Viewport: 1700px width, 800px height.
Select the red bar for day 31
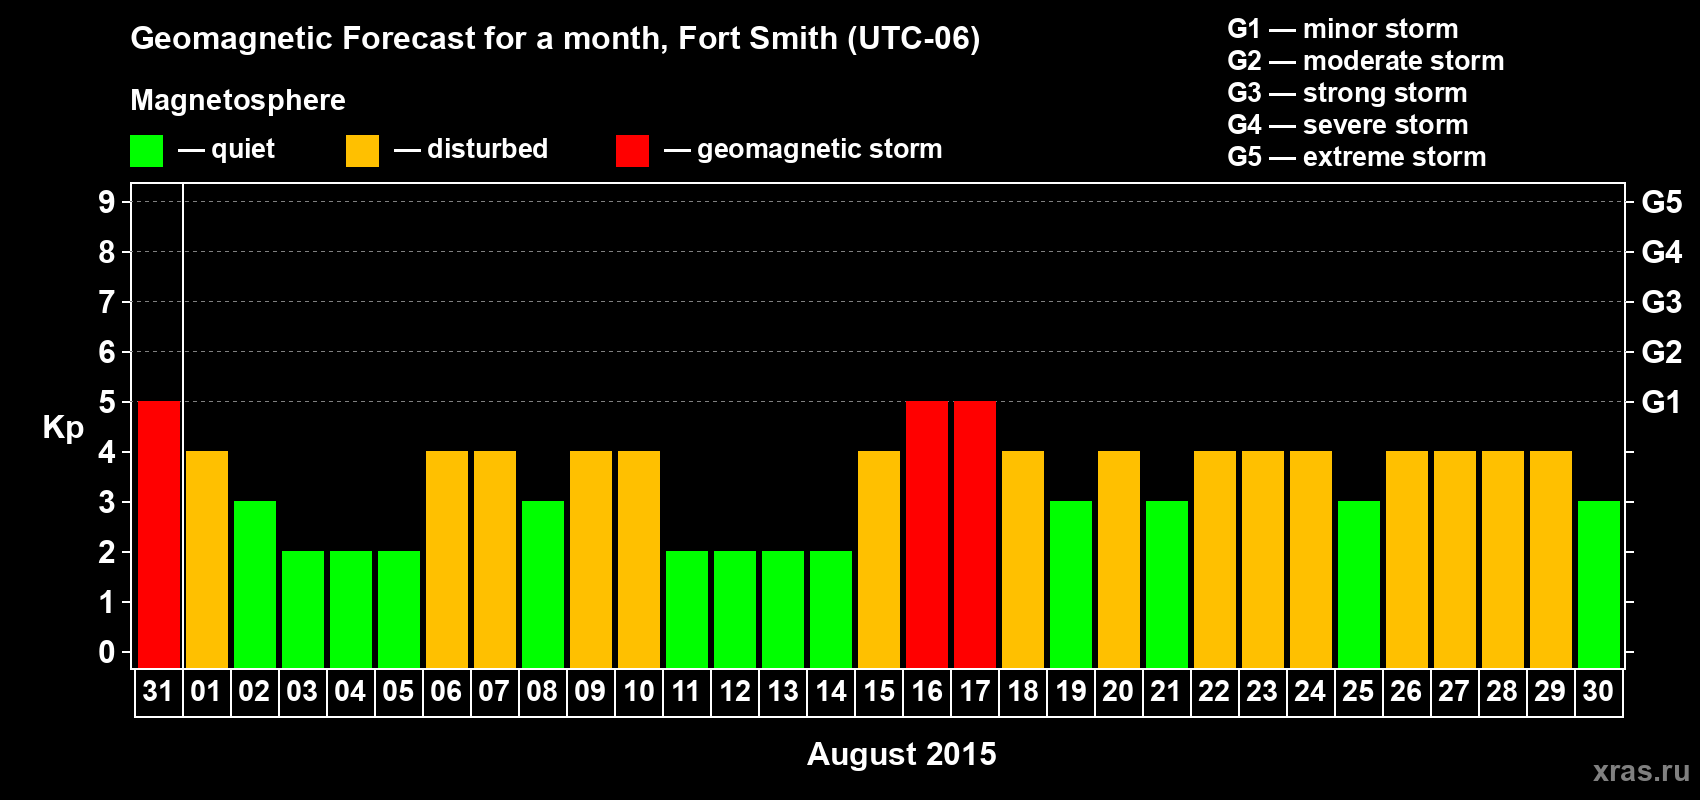coord(159,534)
